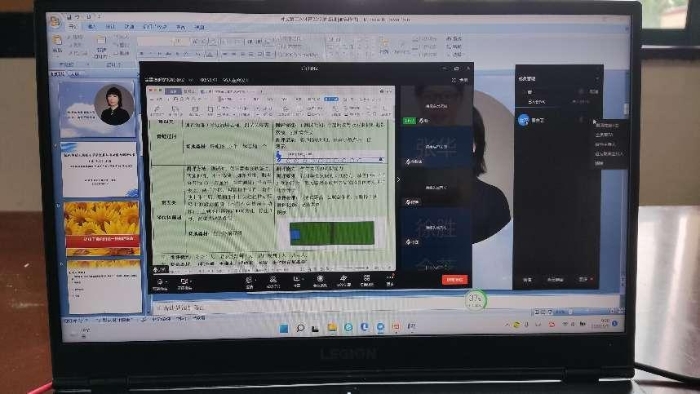The width and height of the screenshot is (700, 394).
Task: Select the first slide thumbnail with portrait
Action: [97, 109]
